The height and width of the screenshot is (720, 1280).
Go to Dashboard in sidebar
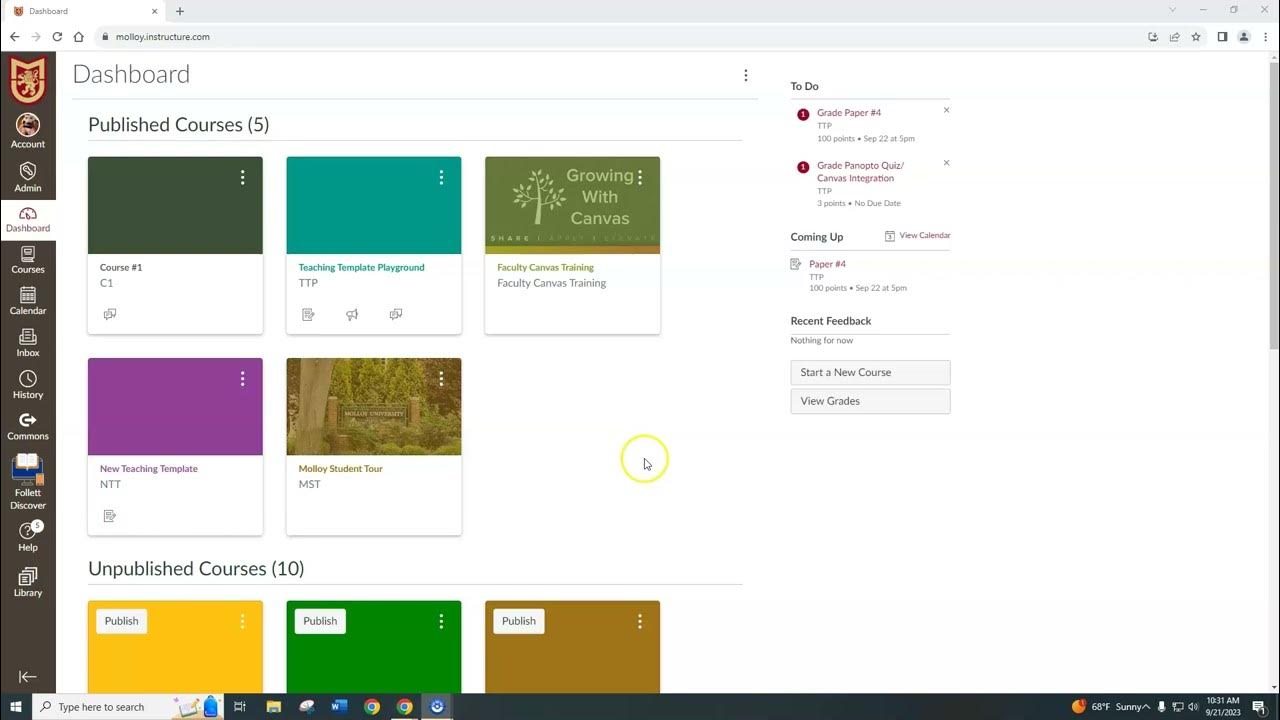click(x=28, y=219)
